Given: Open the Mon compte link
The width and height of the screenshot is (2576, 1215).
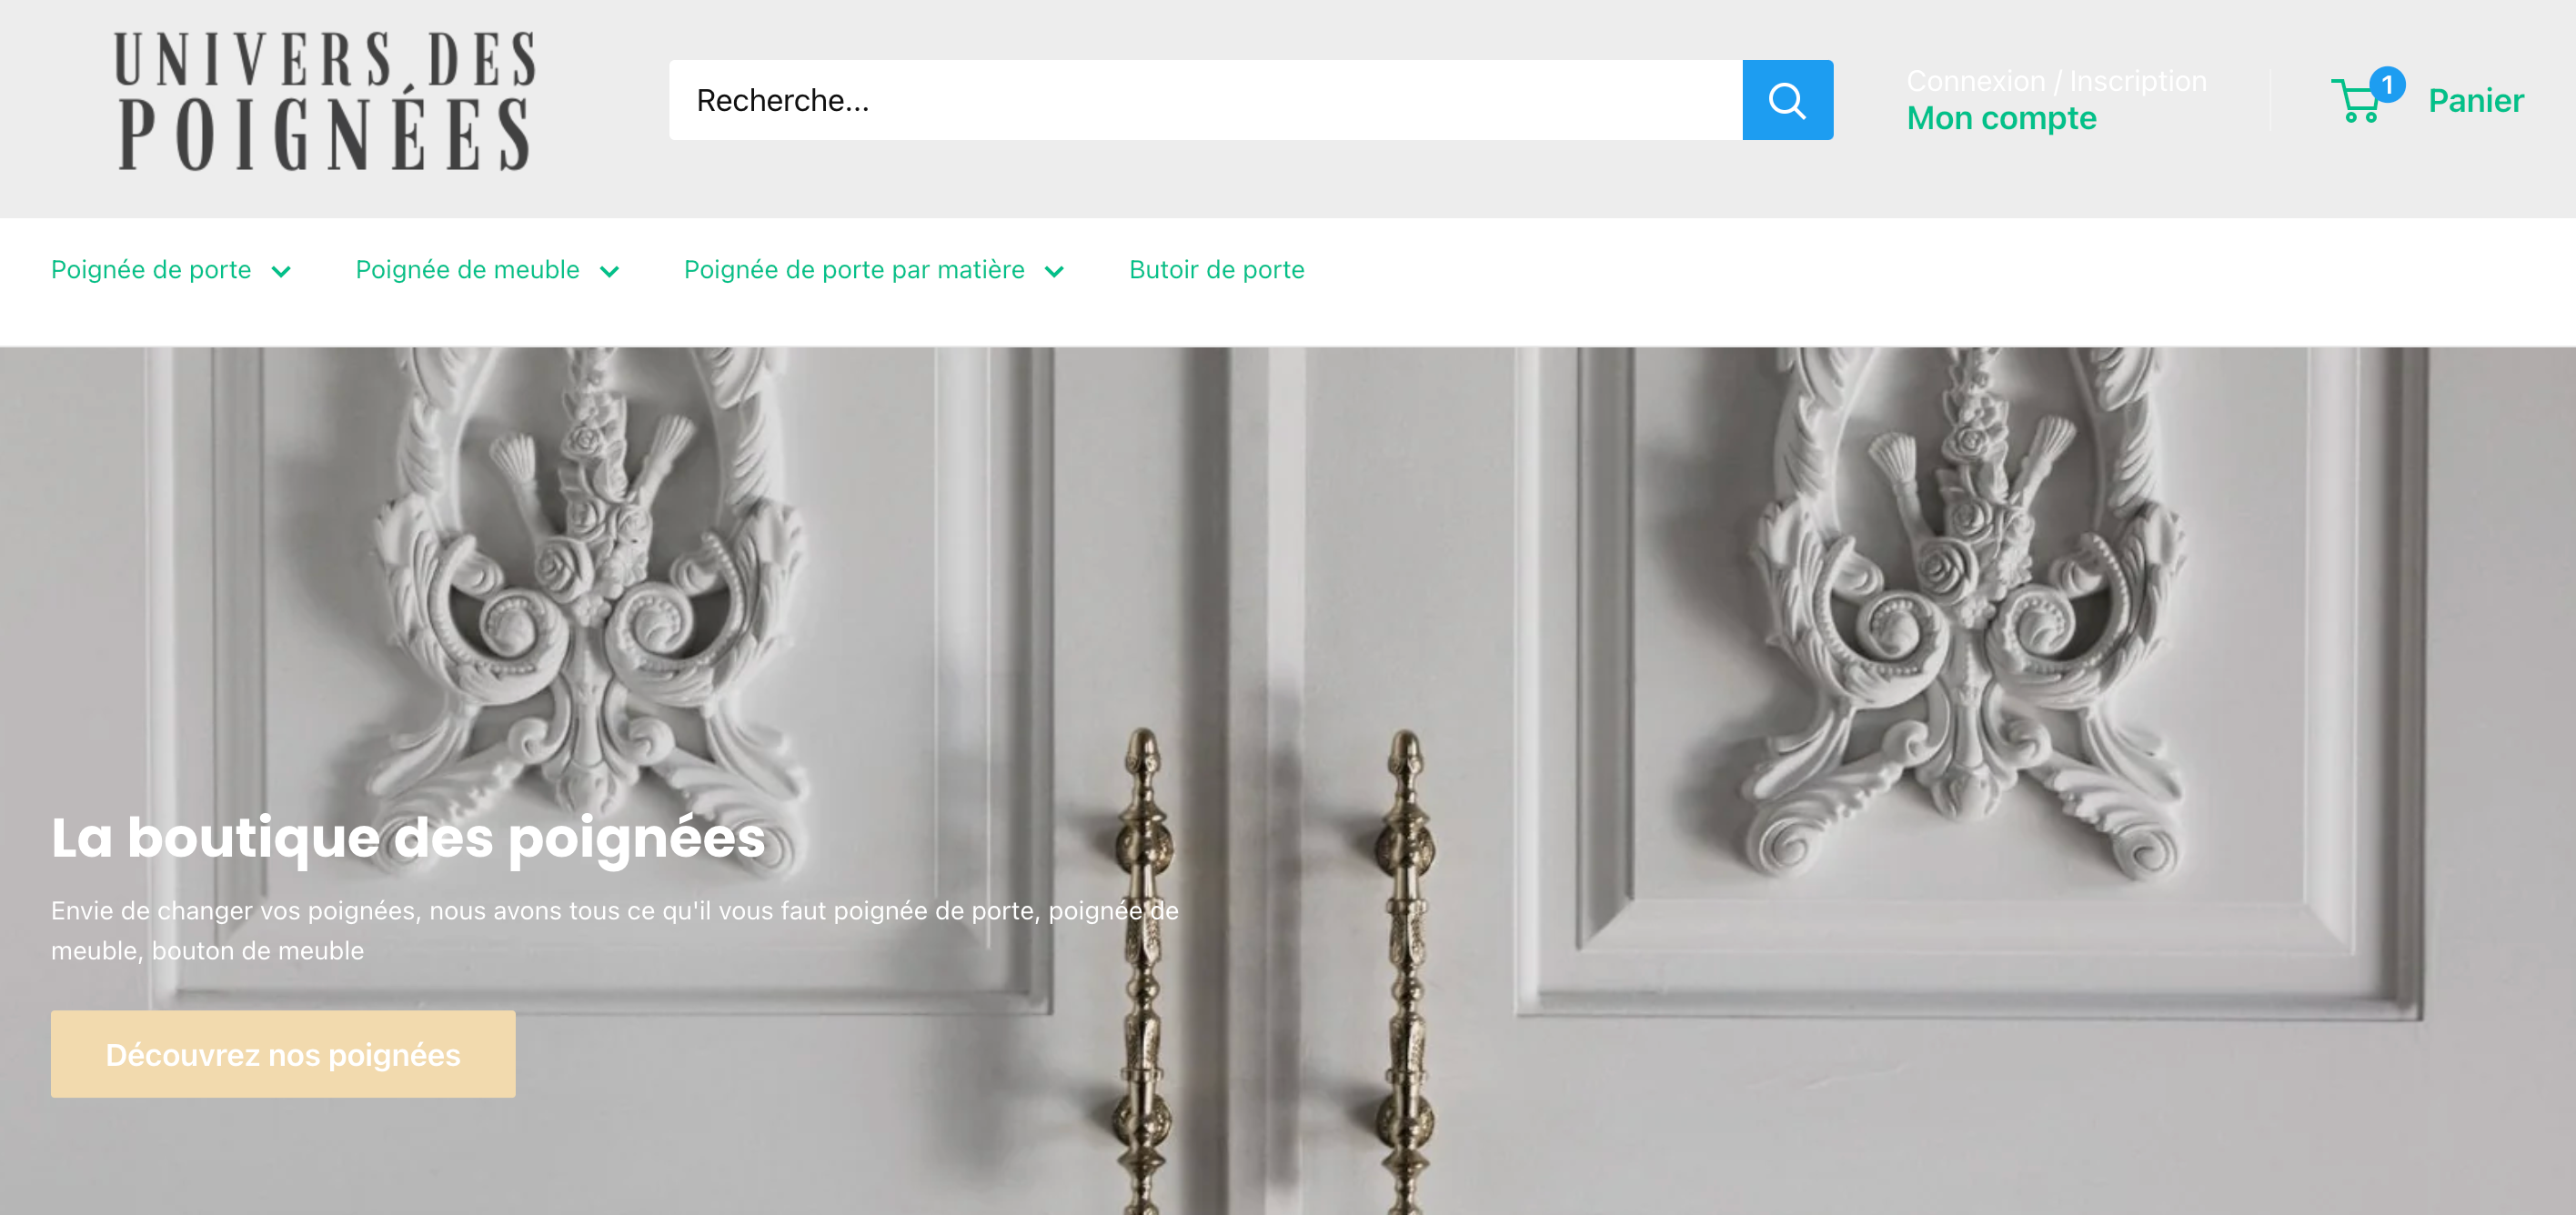Looking at the screenshot, I should pos(2001,118).
